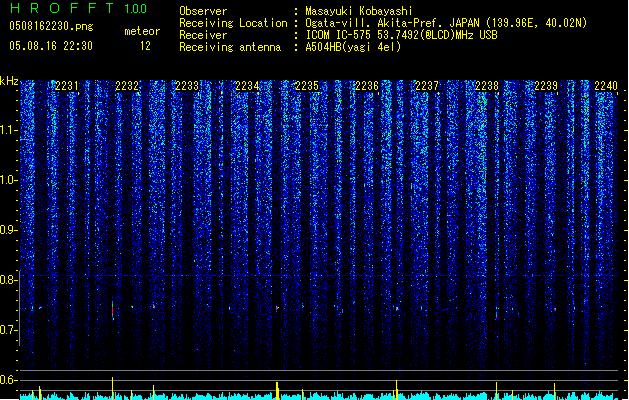
Task: Click the 0.8 kHz axis tick label
Action: point(9,280)
